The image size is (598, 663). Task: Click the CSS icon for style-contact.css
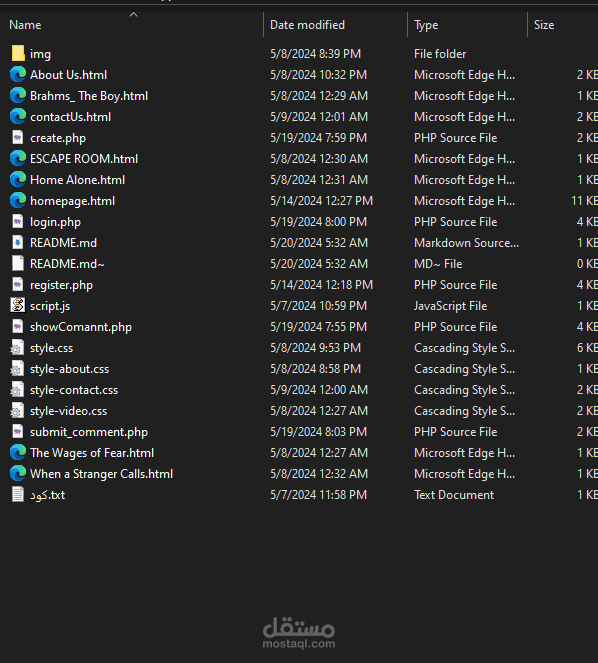[18, 389]
